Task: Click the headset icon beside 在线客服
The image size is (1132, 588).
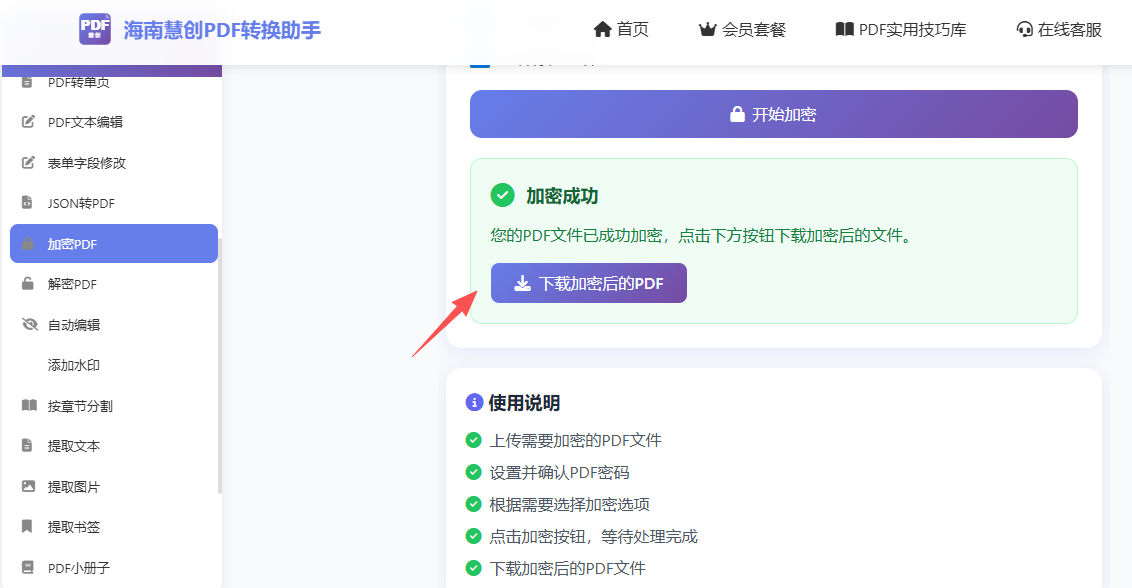Action: pos(1024,30)
